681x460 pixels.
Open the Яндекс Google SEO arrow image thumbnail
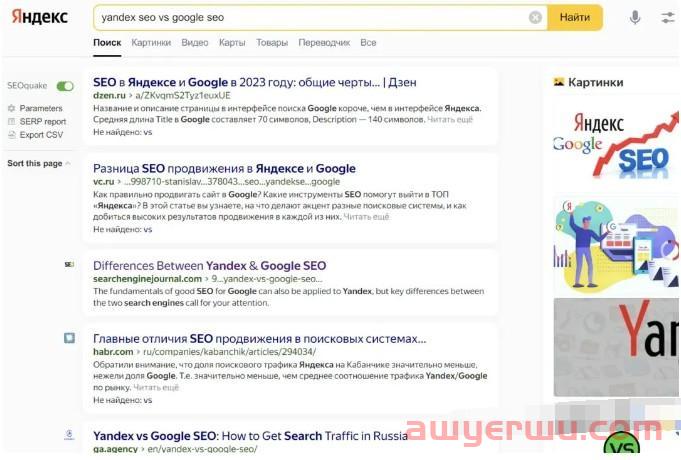[x=616, y=146]
